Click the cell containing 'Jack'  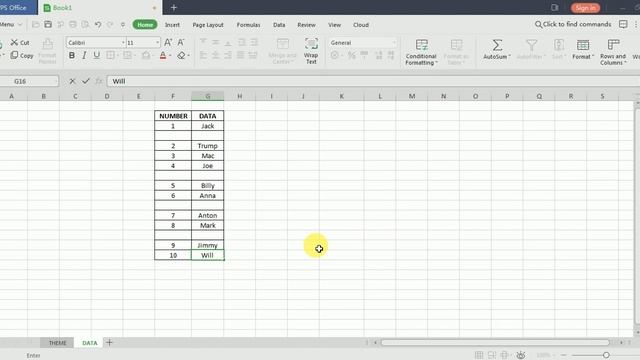[x=208, y=126]
